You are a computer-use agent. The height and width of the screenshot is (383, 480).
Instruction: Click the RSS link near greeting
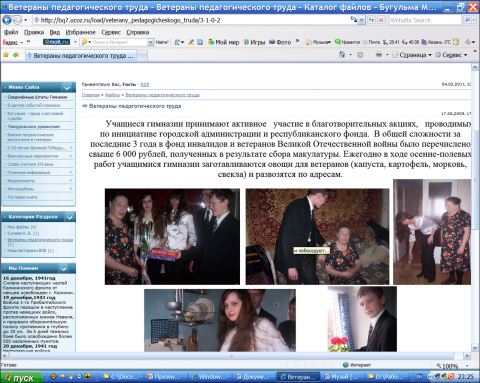tap(145, 84)
